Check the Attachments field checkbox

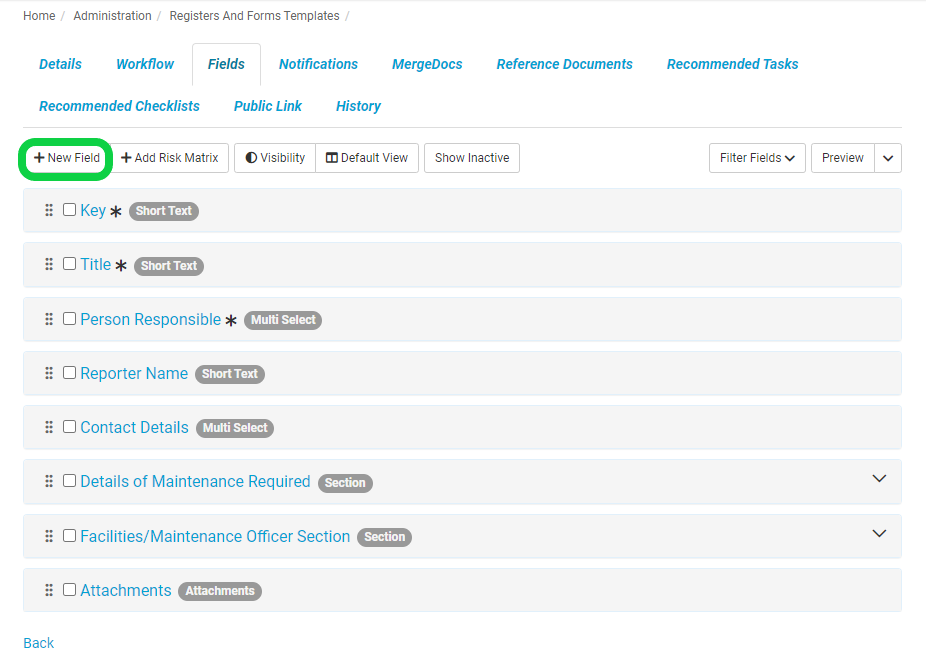click(x=69, y=589)
